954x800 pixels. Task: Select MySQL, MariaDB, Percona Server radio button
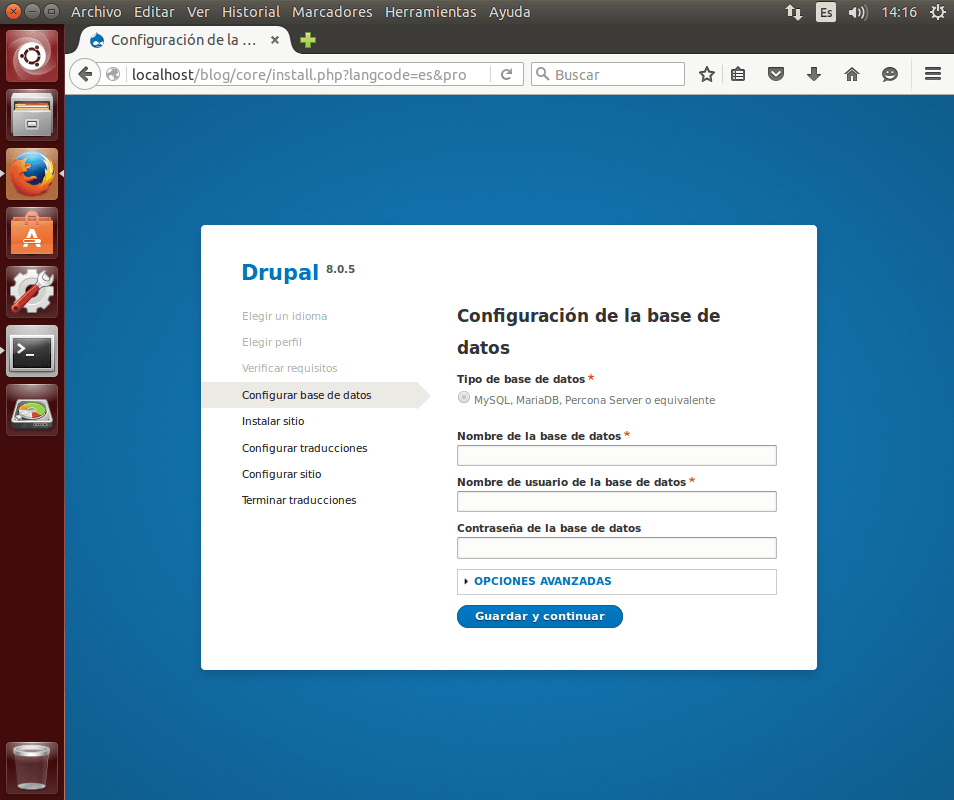coord(464,397)
